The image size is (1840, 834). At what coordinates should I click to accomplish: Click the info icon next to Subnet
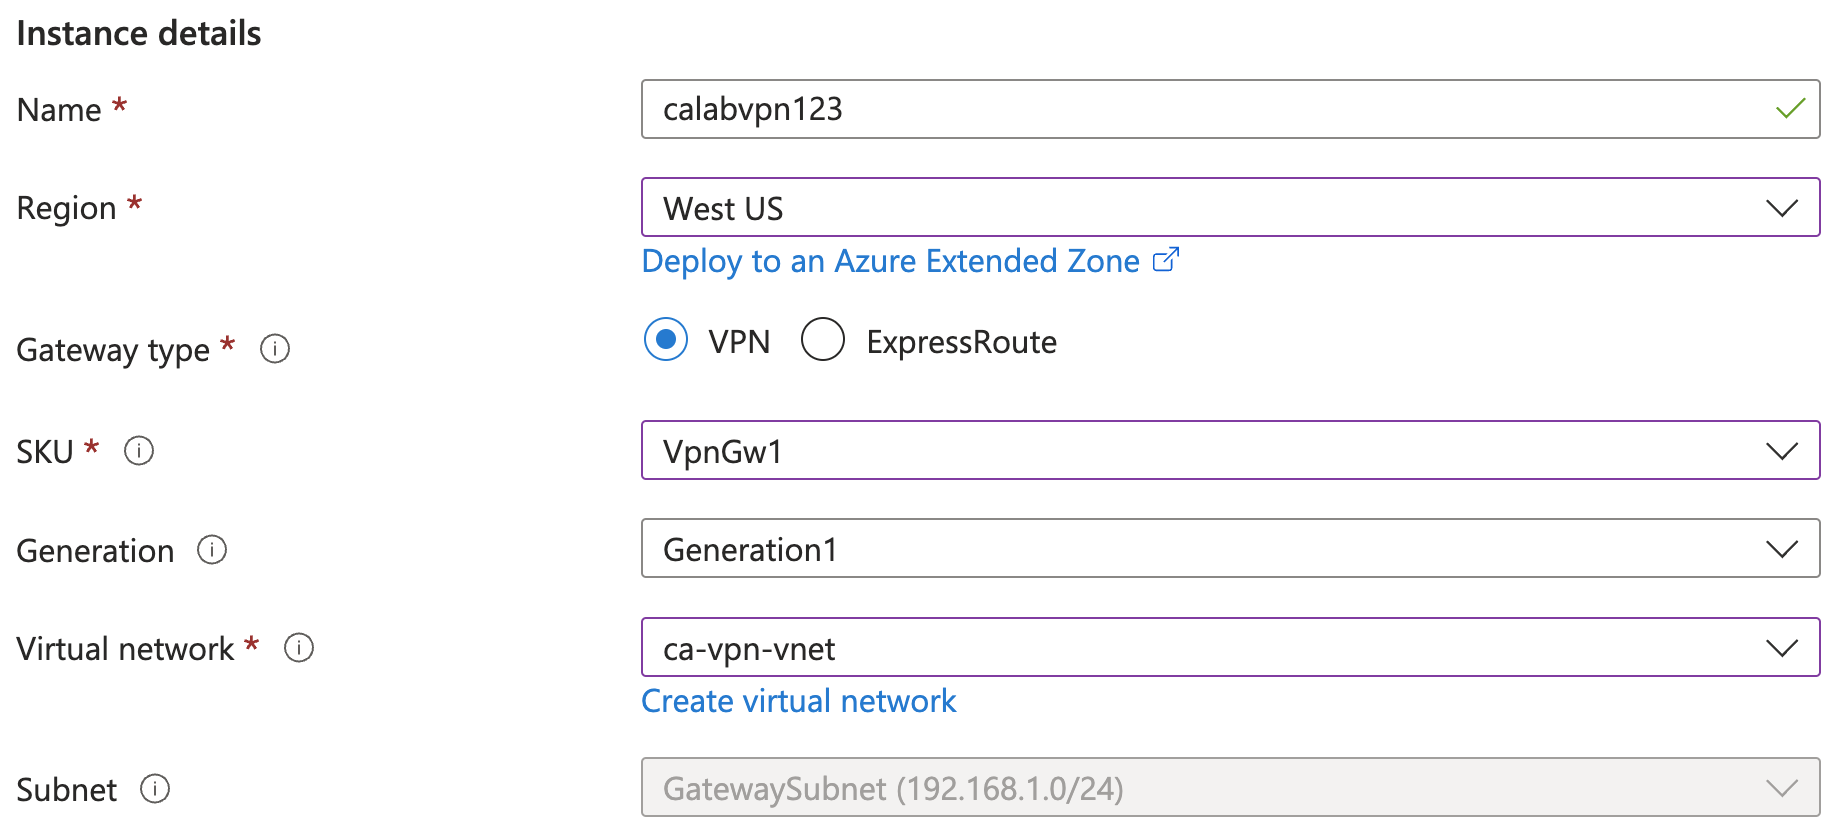[x=155, y=789]
